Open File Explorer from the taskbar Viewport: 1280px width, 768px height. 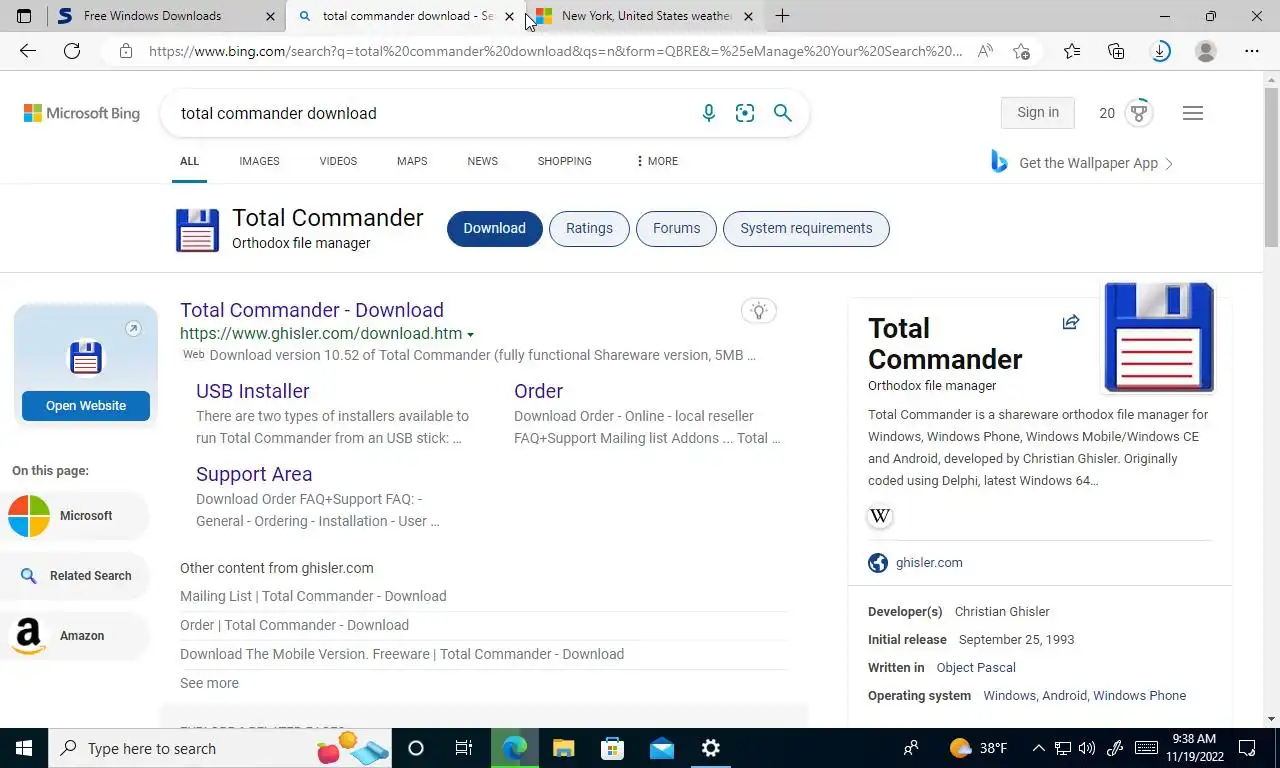click(x=564, y=748)
